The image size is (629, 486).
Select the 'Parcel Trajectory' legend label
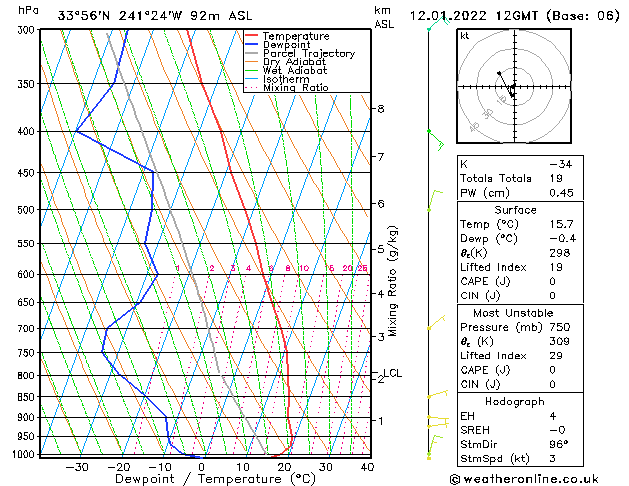click(x=309, y=53)
